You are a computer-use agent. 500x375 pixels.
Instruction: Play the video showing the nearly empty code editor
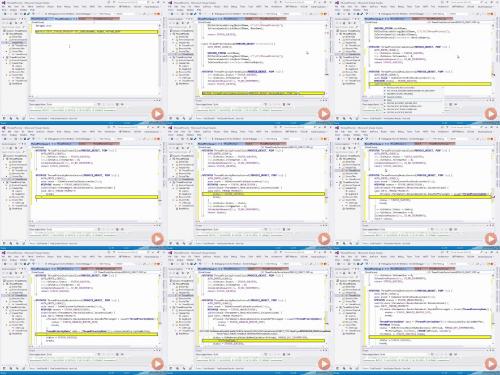coord(157,114)
